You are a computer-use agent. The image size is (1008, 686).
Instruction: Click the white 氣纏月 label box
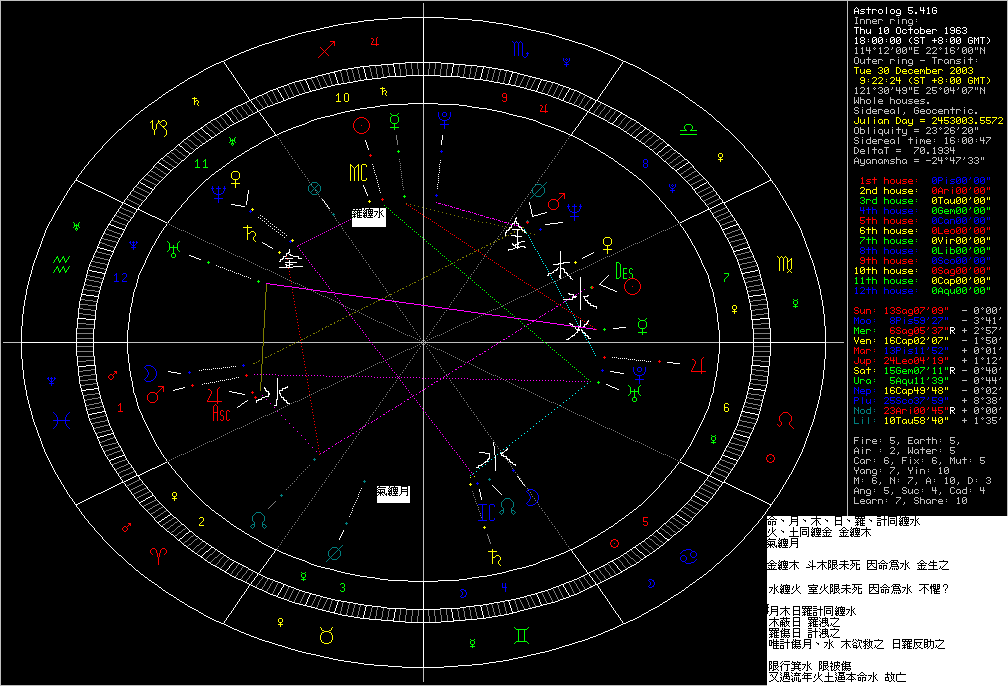click(x=393, y=492)
